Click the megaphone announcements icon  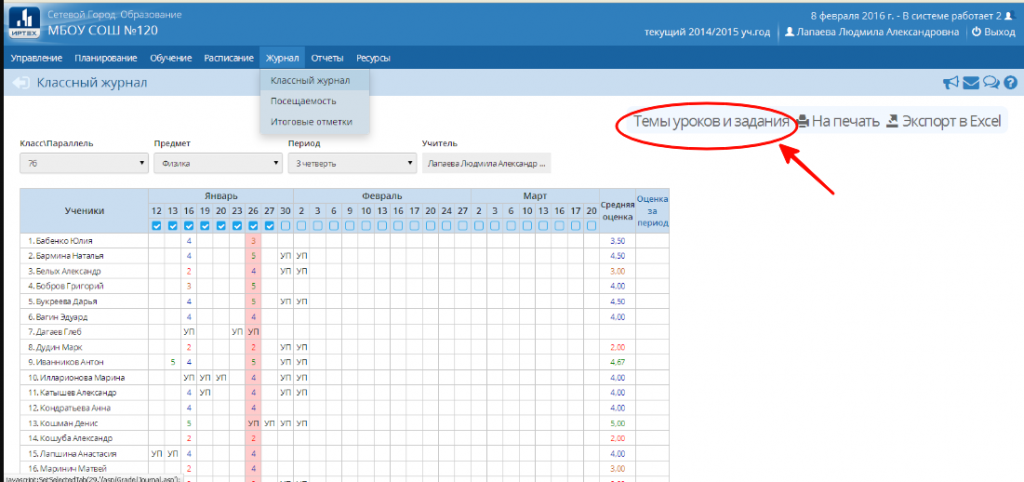[951, 83]
